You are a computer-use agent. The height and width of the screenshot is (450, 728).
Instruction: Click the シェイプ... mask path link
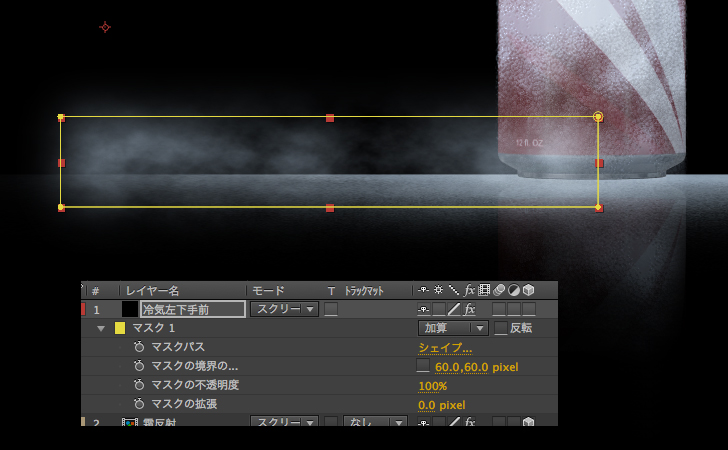(445, 348)
